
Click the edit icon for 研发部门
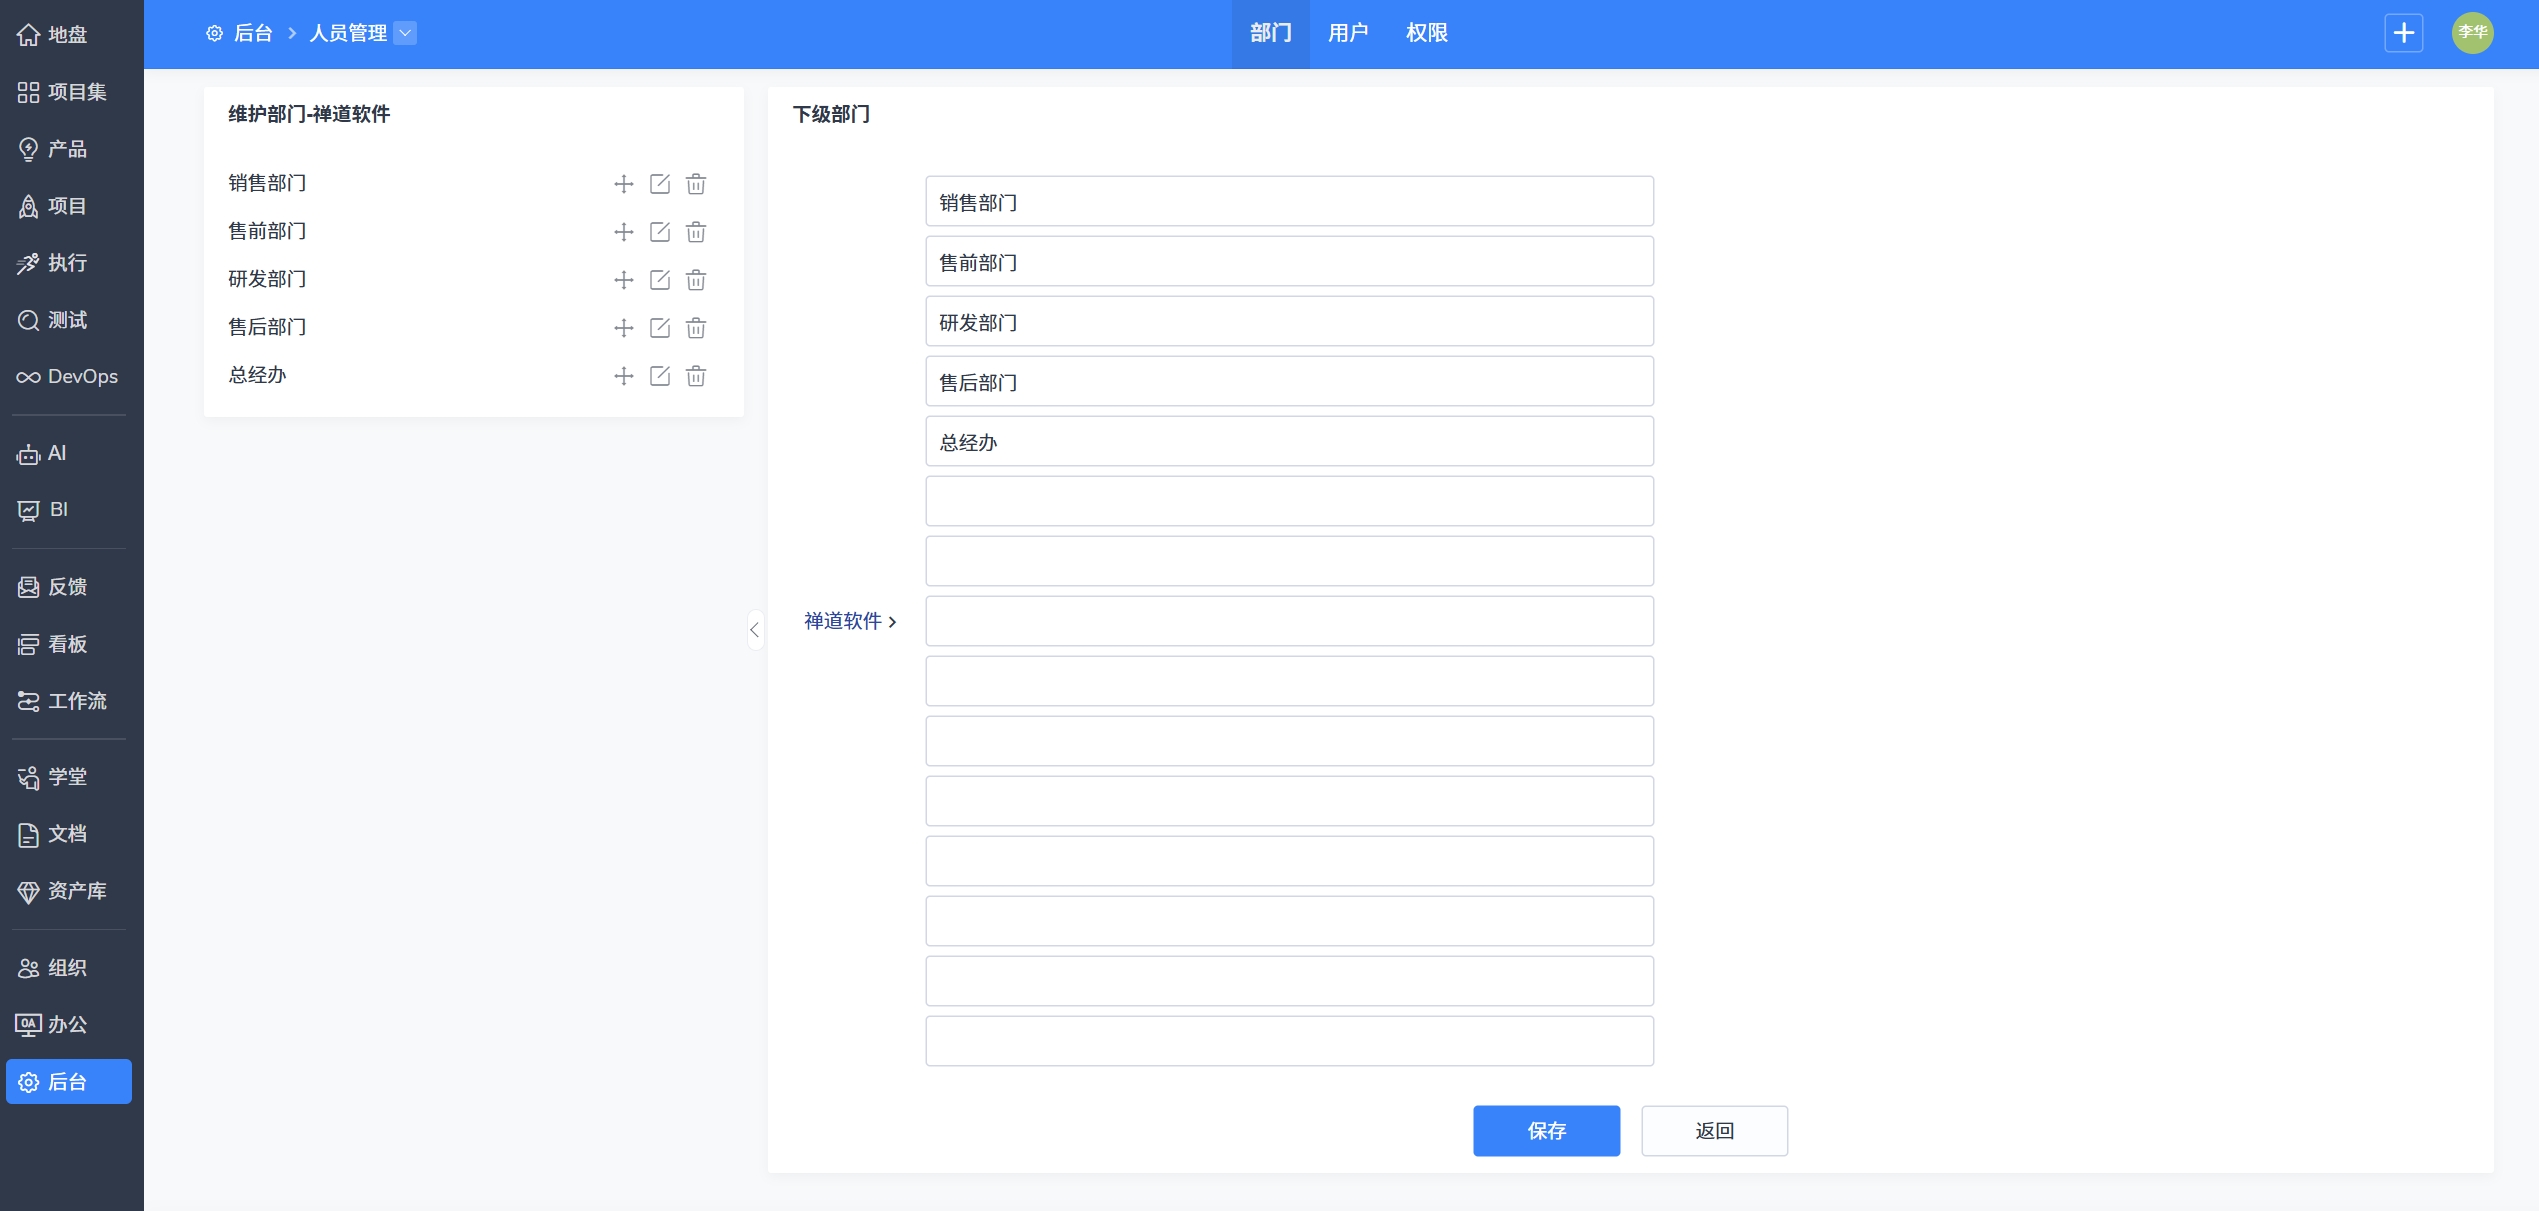point(660,280)
